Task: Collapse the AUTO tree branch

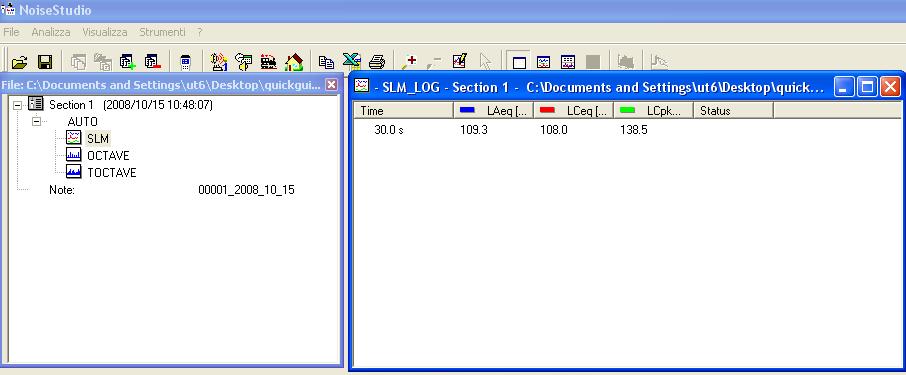Action: tap(36, 122)
